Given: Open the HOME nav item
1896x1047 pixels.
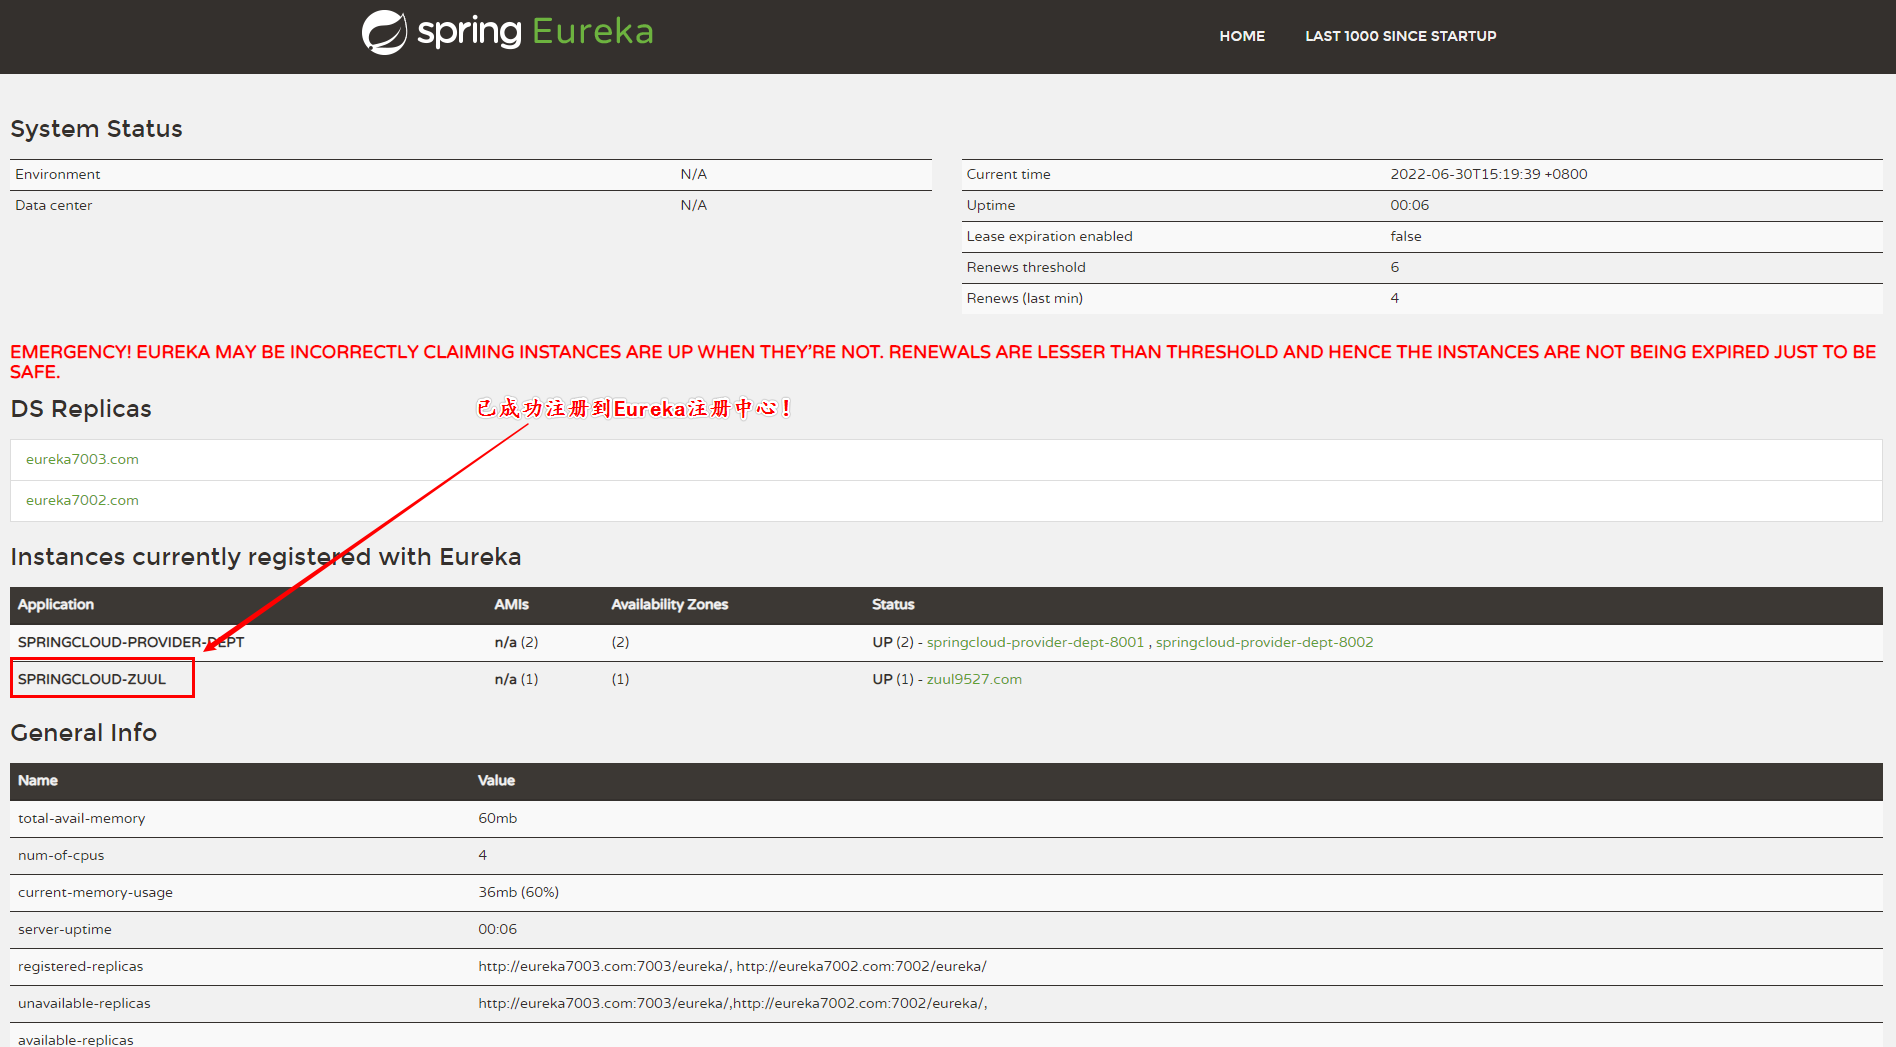Looking at the screenshot, I should [1242, 36].
